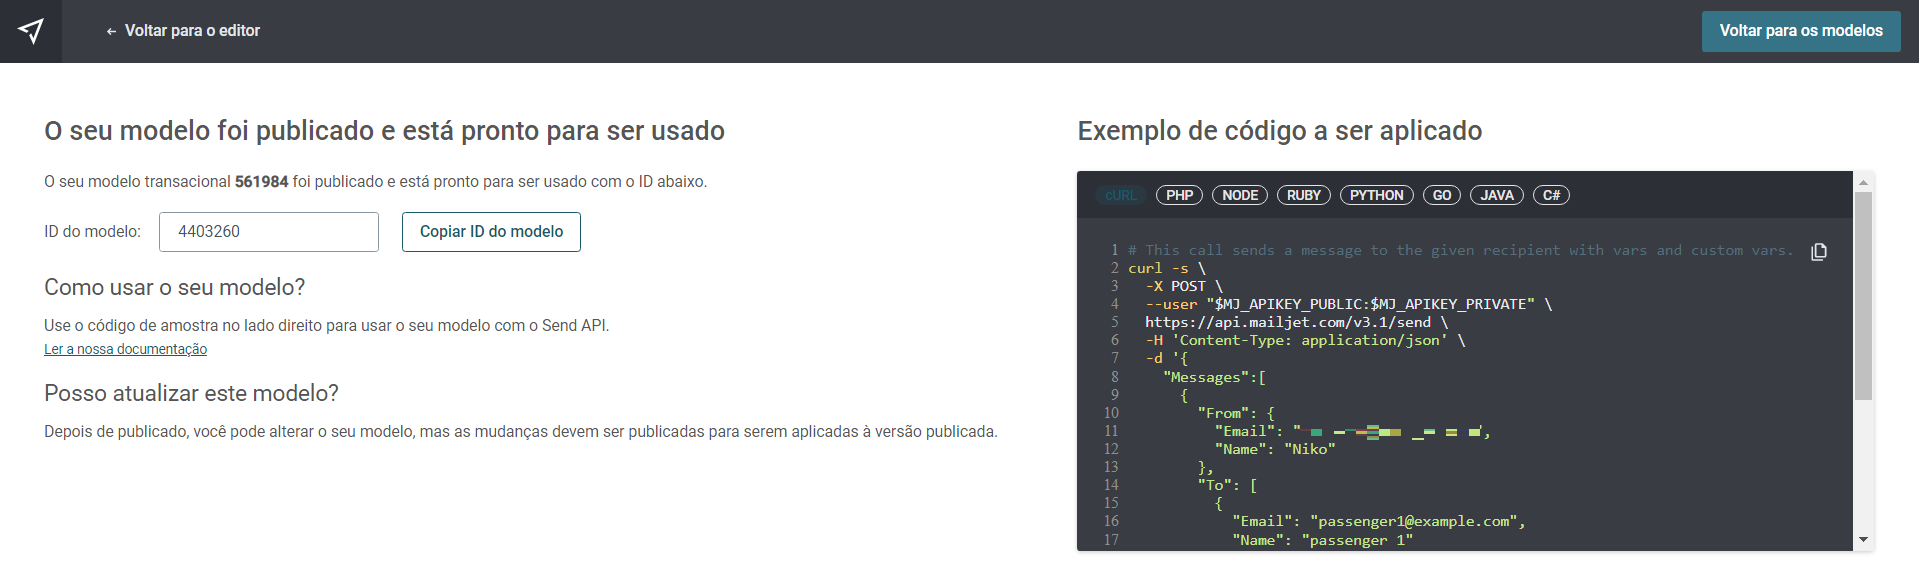Click the "Name": "passenger 1" code line

click(x=1322, y=540)
